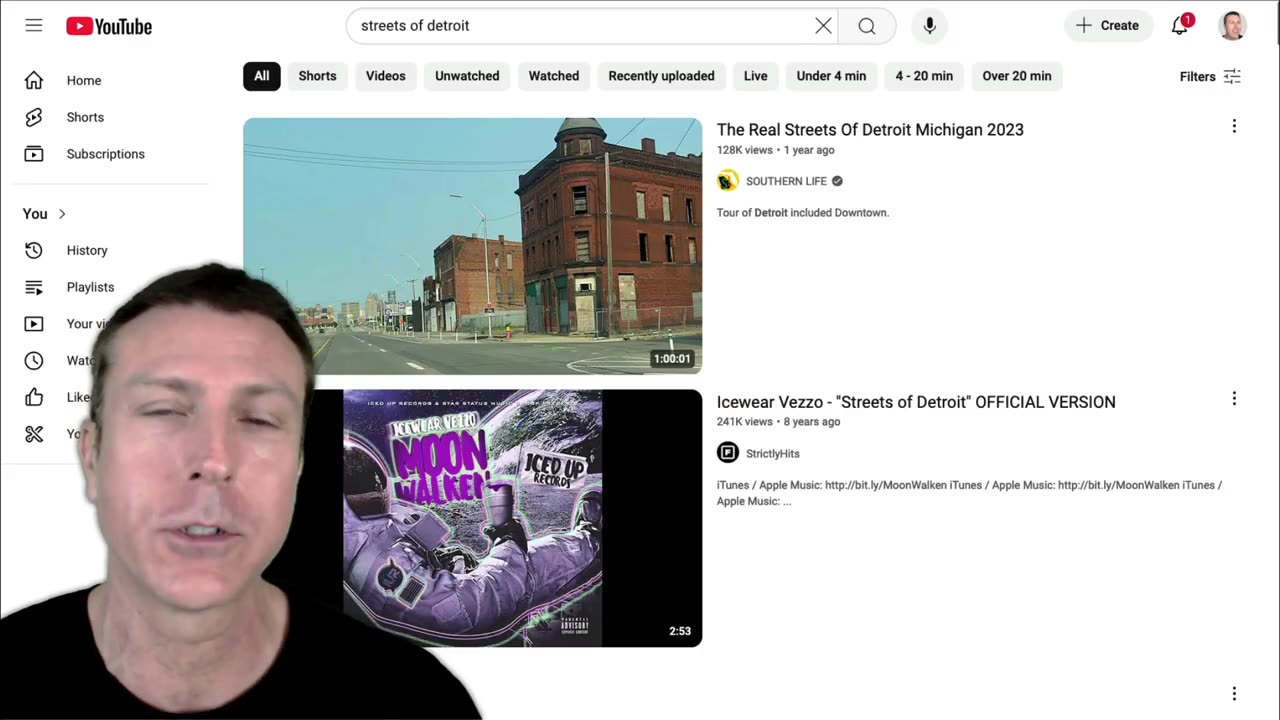1280x720 pixels.
Task: Clear the search box text
Action: tap(823, 26)
